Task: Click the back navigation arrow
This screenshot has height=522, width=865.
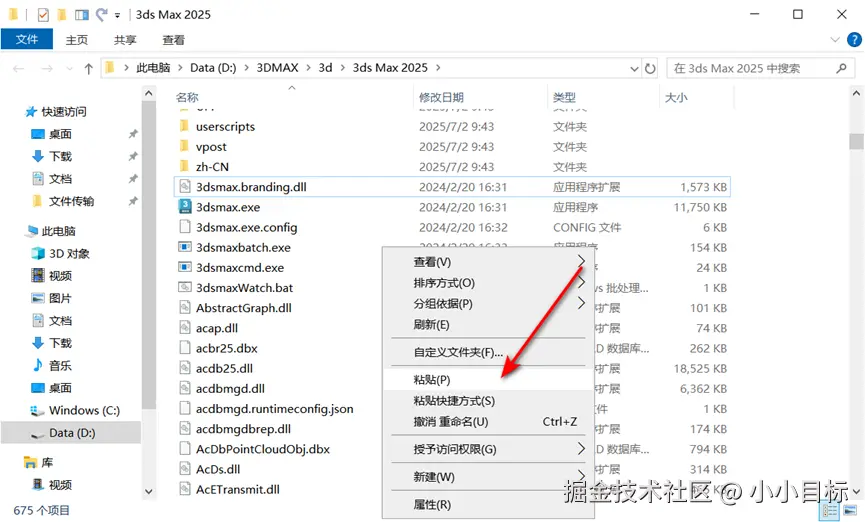Action: [18, 68]
